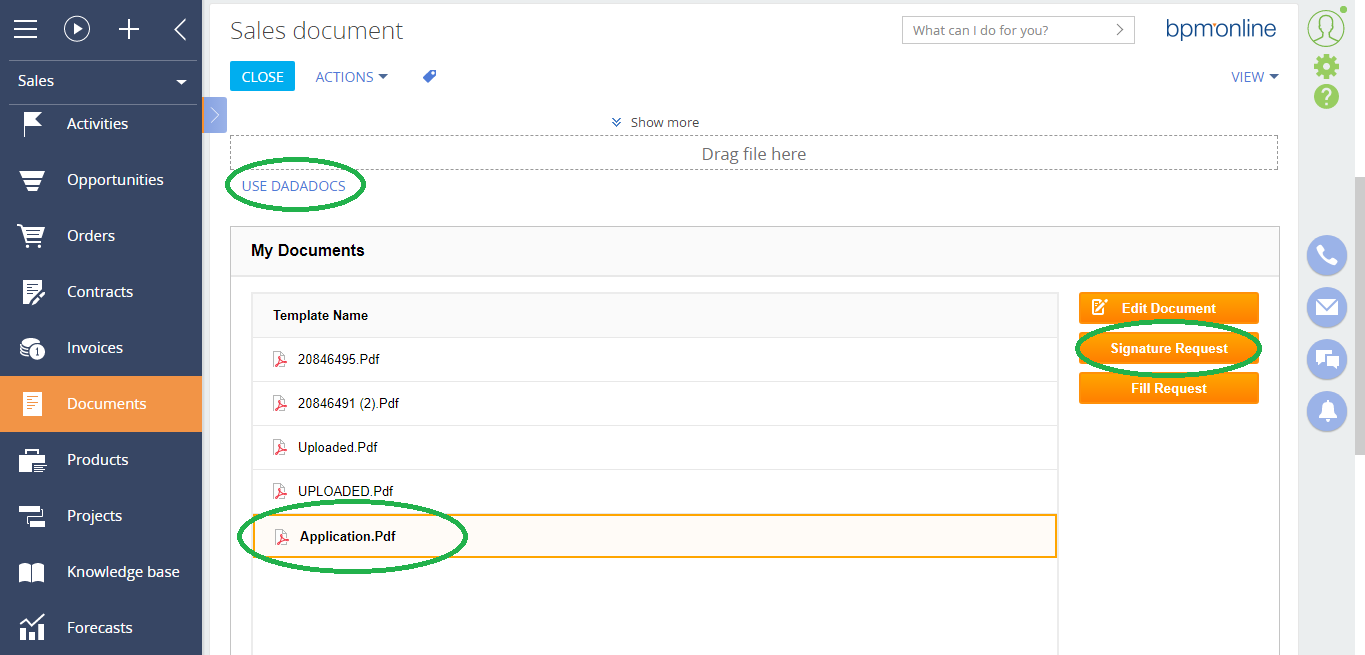Click the CLOSE button

[x=262, y=77]
